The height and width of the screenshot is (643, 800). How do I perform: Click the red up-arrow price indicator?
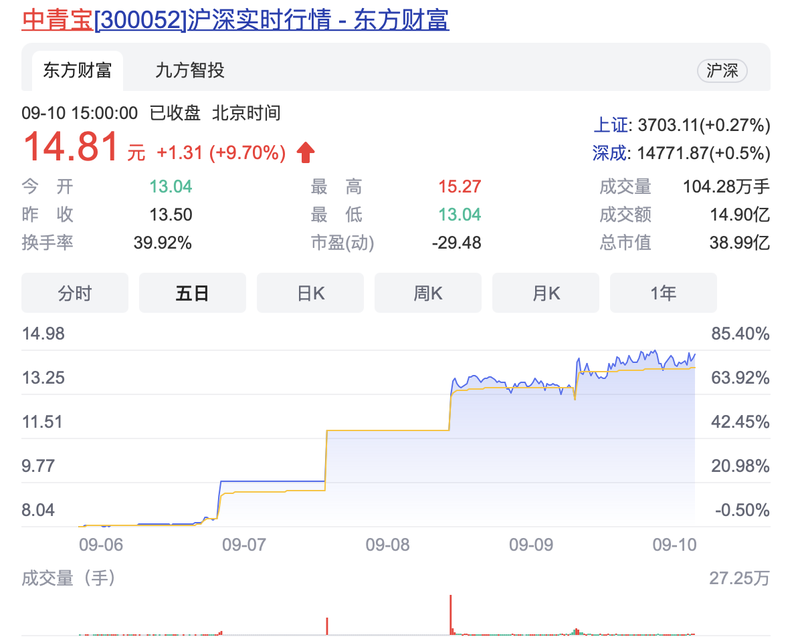[306, 152]
